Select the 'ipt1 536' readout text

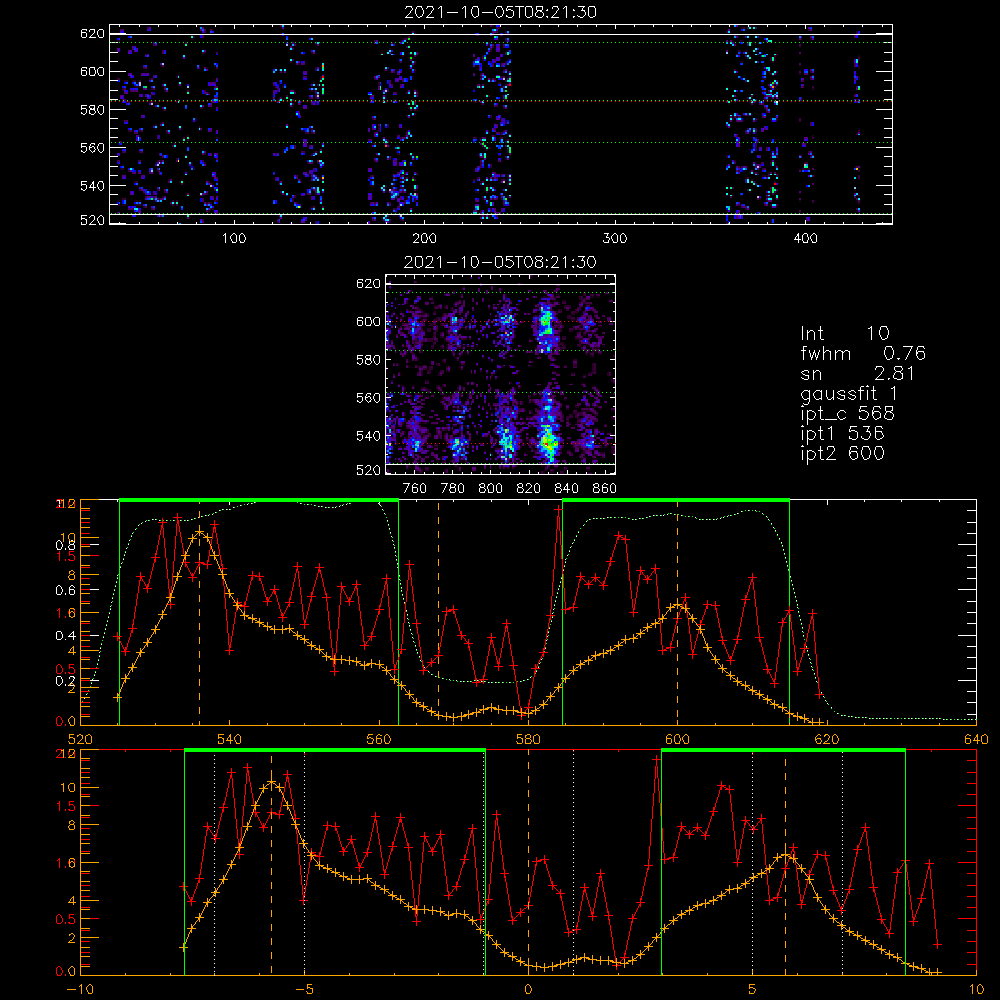tap(842, 434)
